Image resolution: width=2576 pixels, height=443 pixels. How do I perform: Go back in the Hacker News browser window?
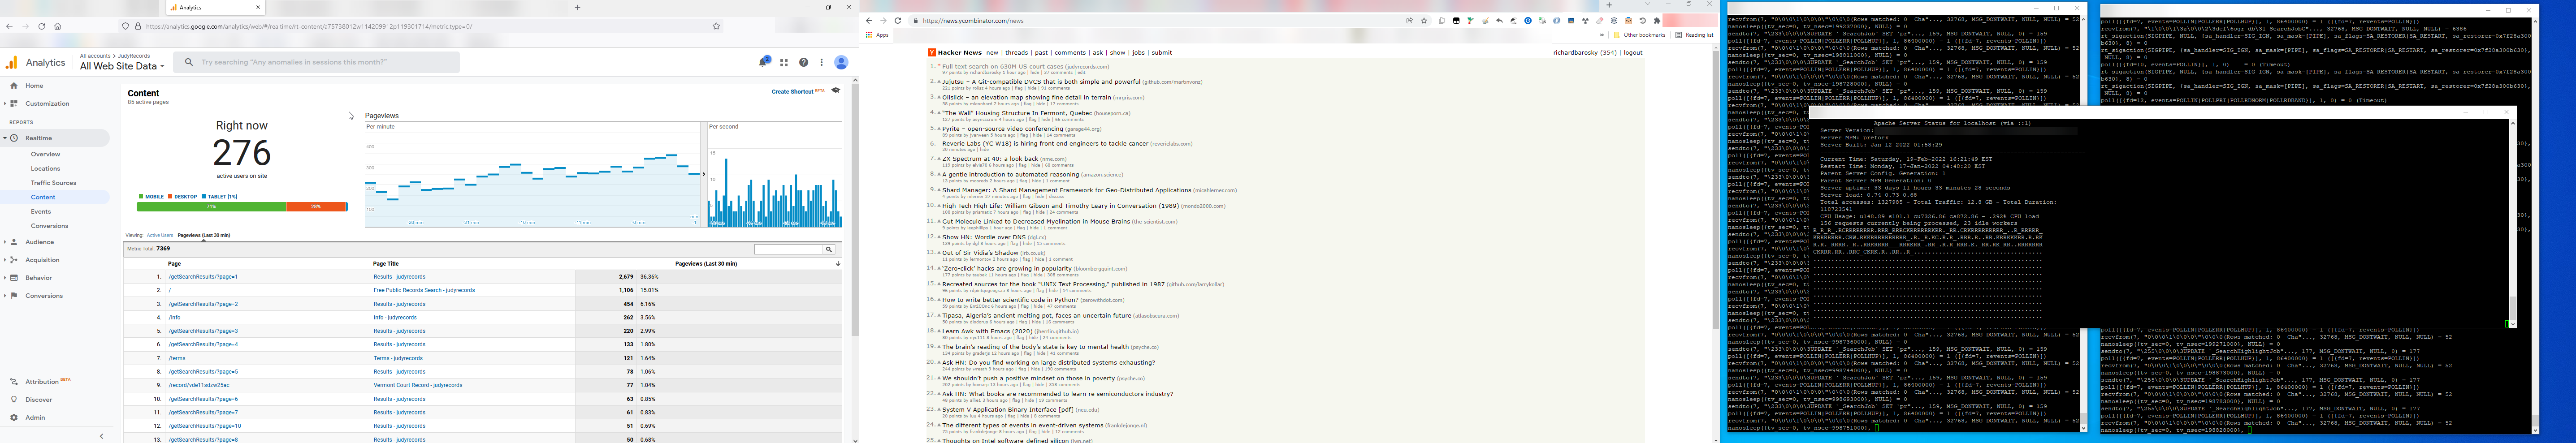coord(869,20)
